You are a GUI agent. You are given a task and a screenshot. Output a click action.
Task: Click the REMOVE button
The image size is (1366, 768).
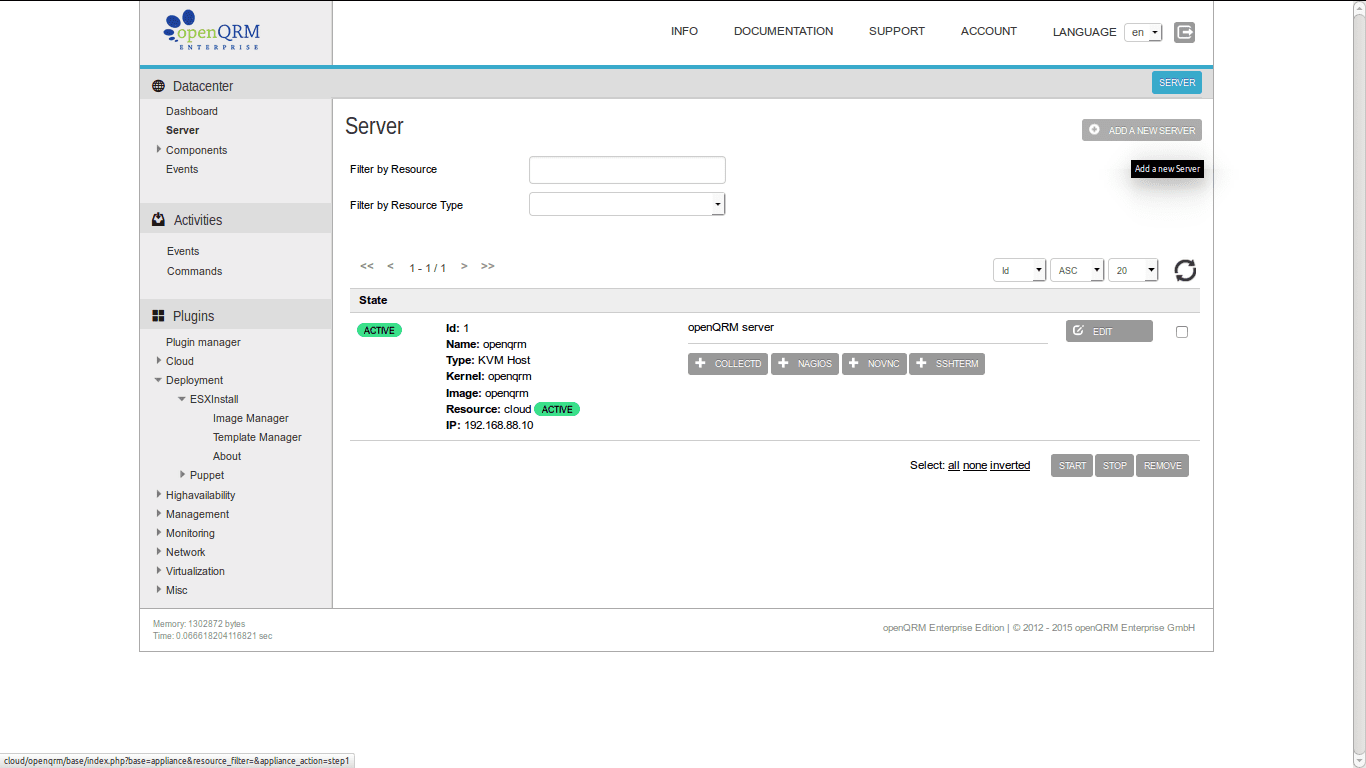[1162, 466]
